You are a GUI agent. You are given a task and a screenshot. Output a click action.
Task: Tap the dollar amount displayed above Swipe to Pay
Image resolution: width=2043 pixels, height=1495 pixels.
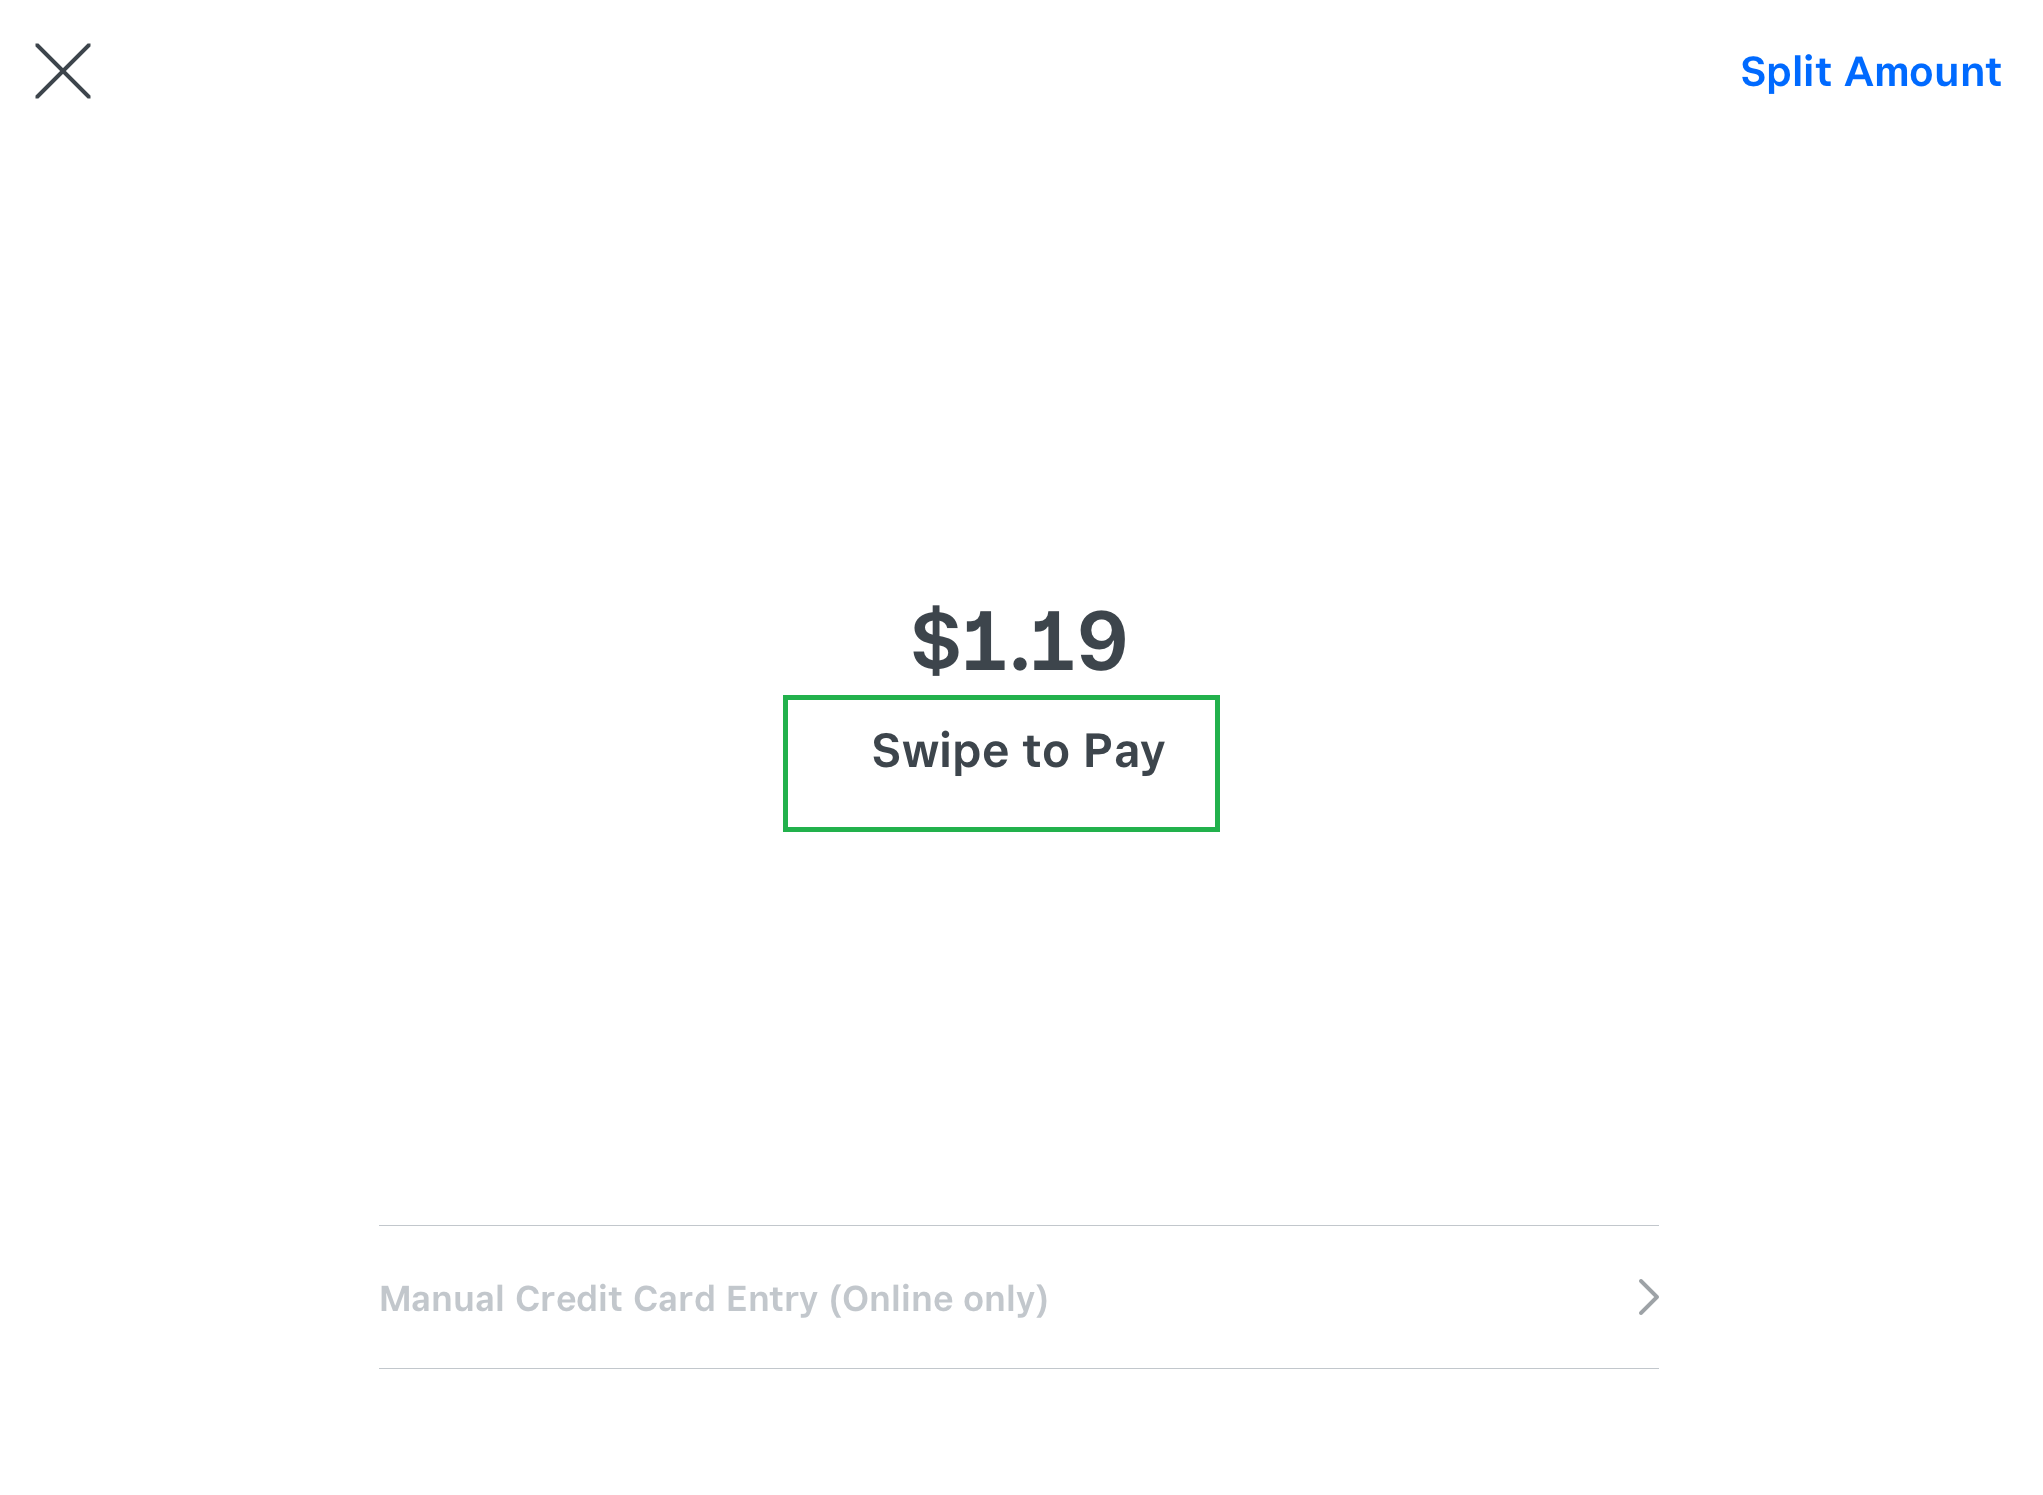click(1019, 641)
